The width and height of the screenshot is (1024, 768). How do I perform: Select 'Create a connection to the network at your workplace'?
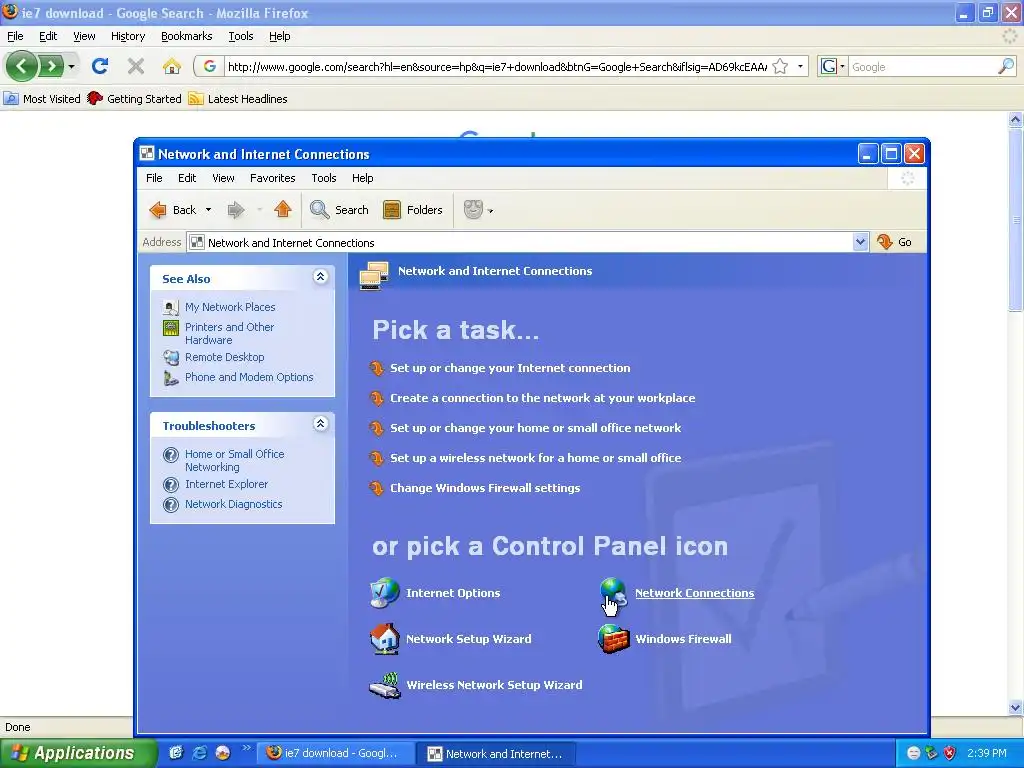pyautogui.click(x=543, y=398)
